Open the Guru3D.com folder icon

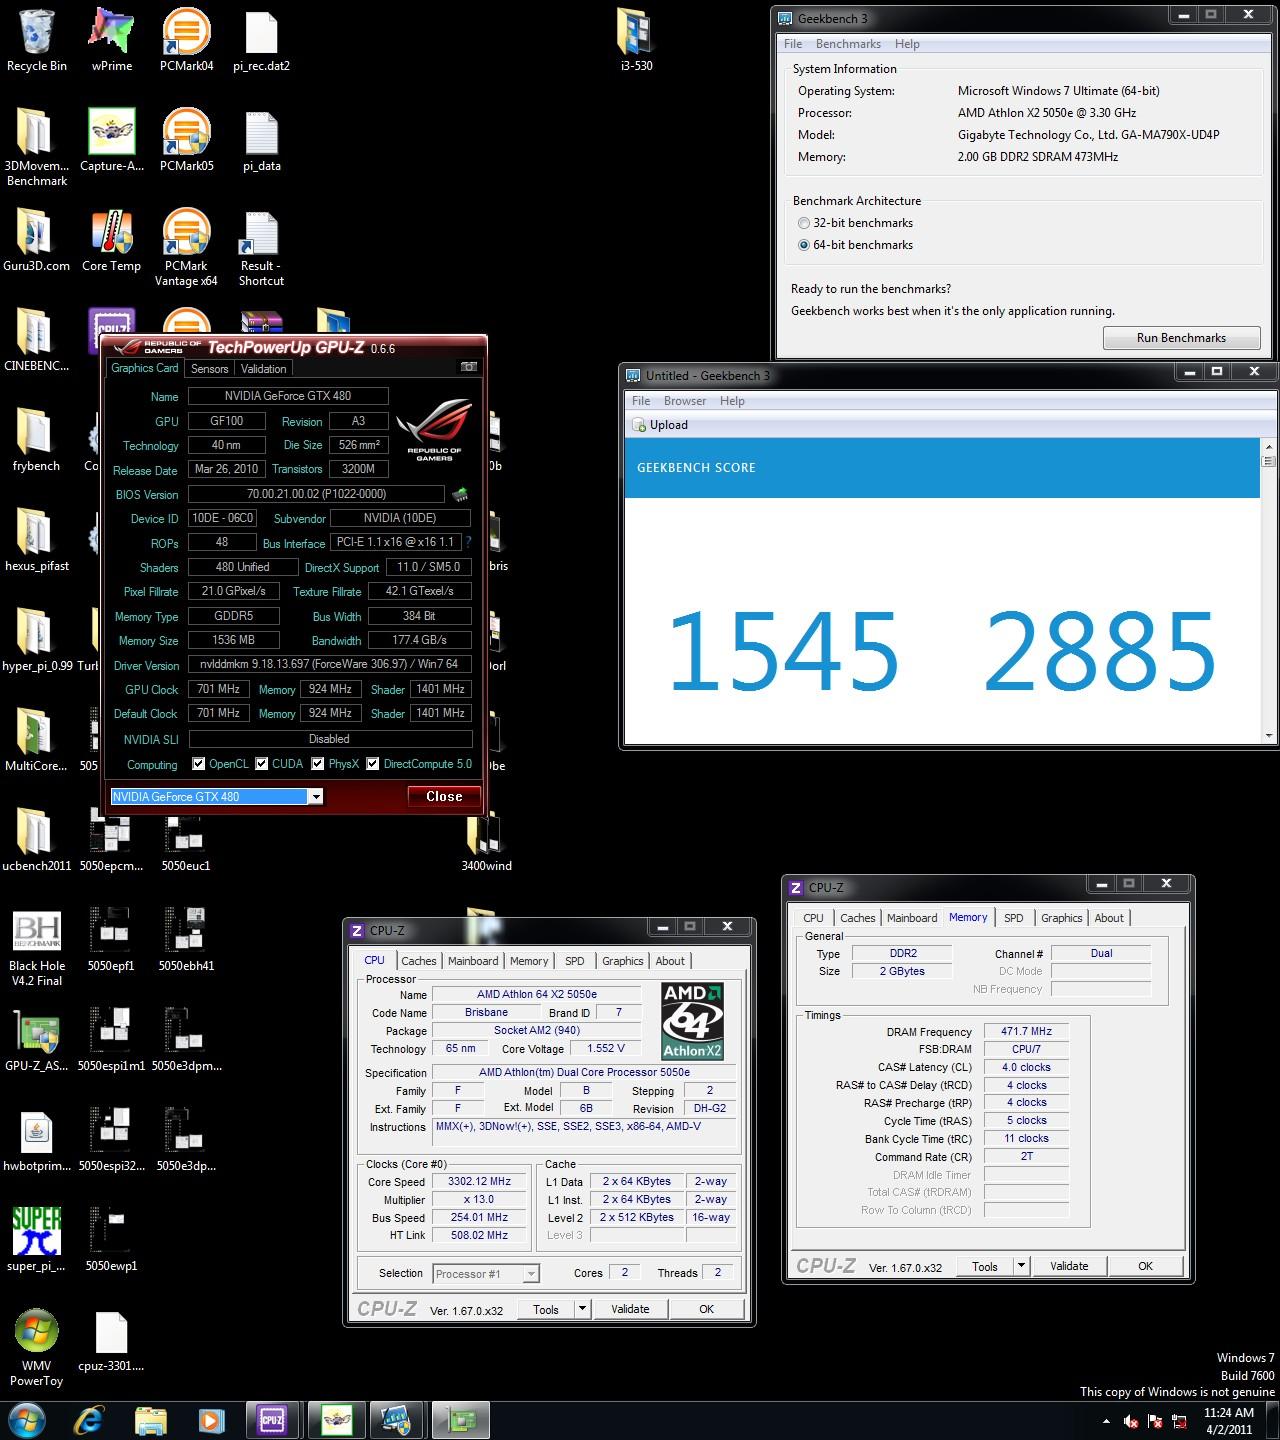[x=36, y=232]
